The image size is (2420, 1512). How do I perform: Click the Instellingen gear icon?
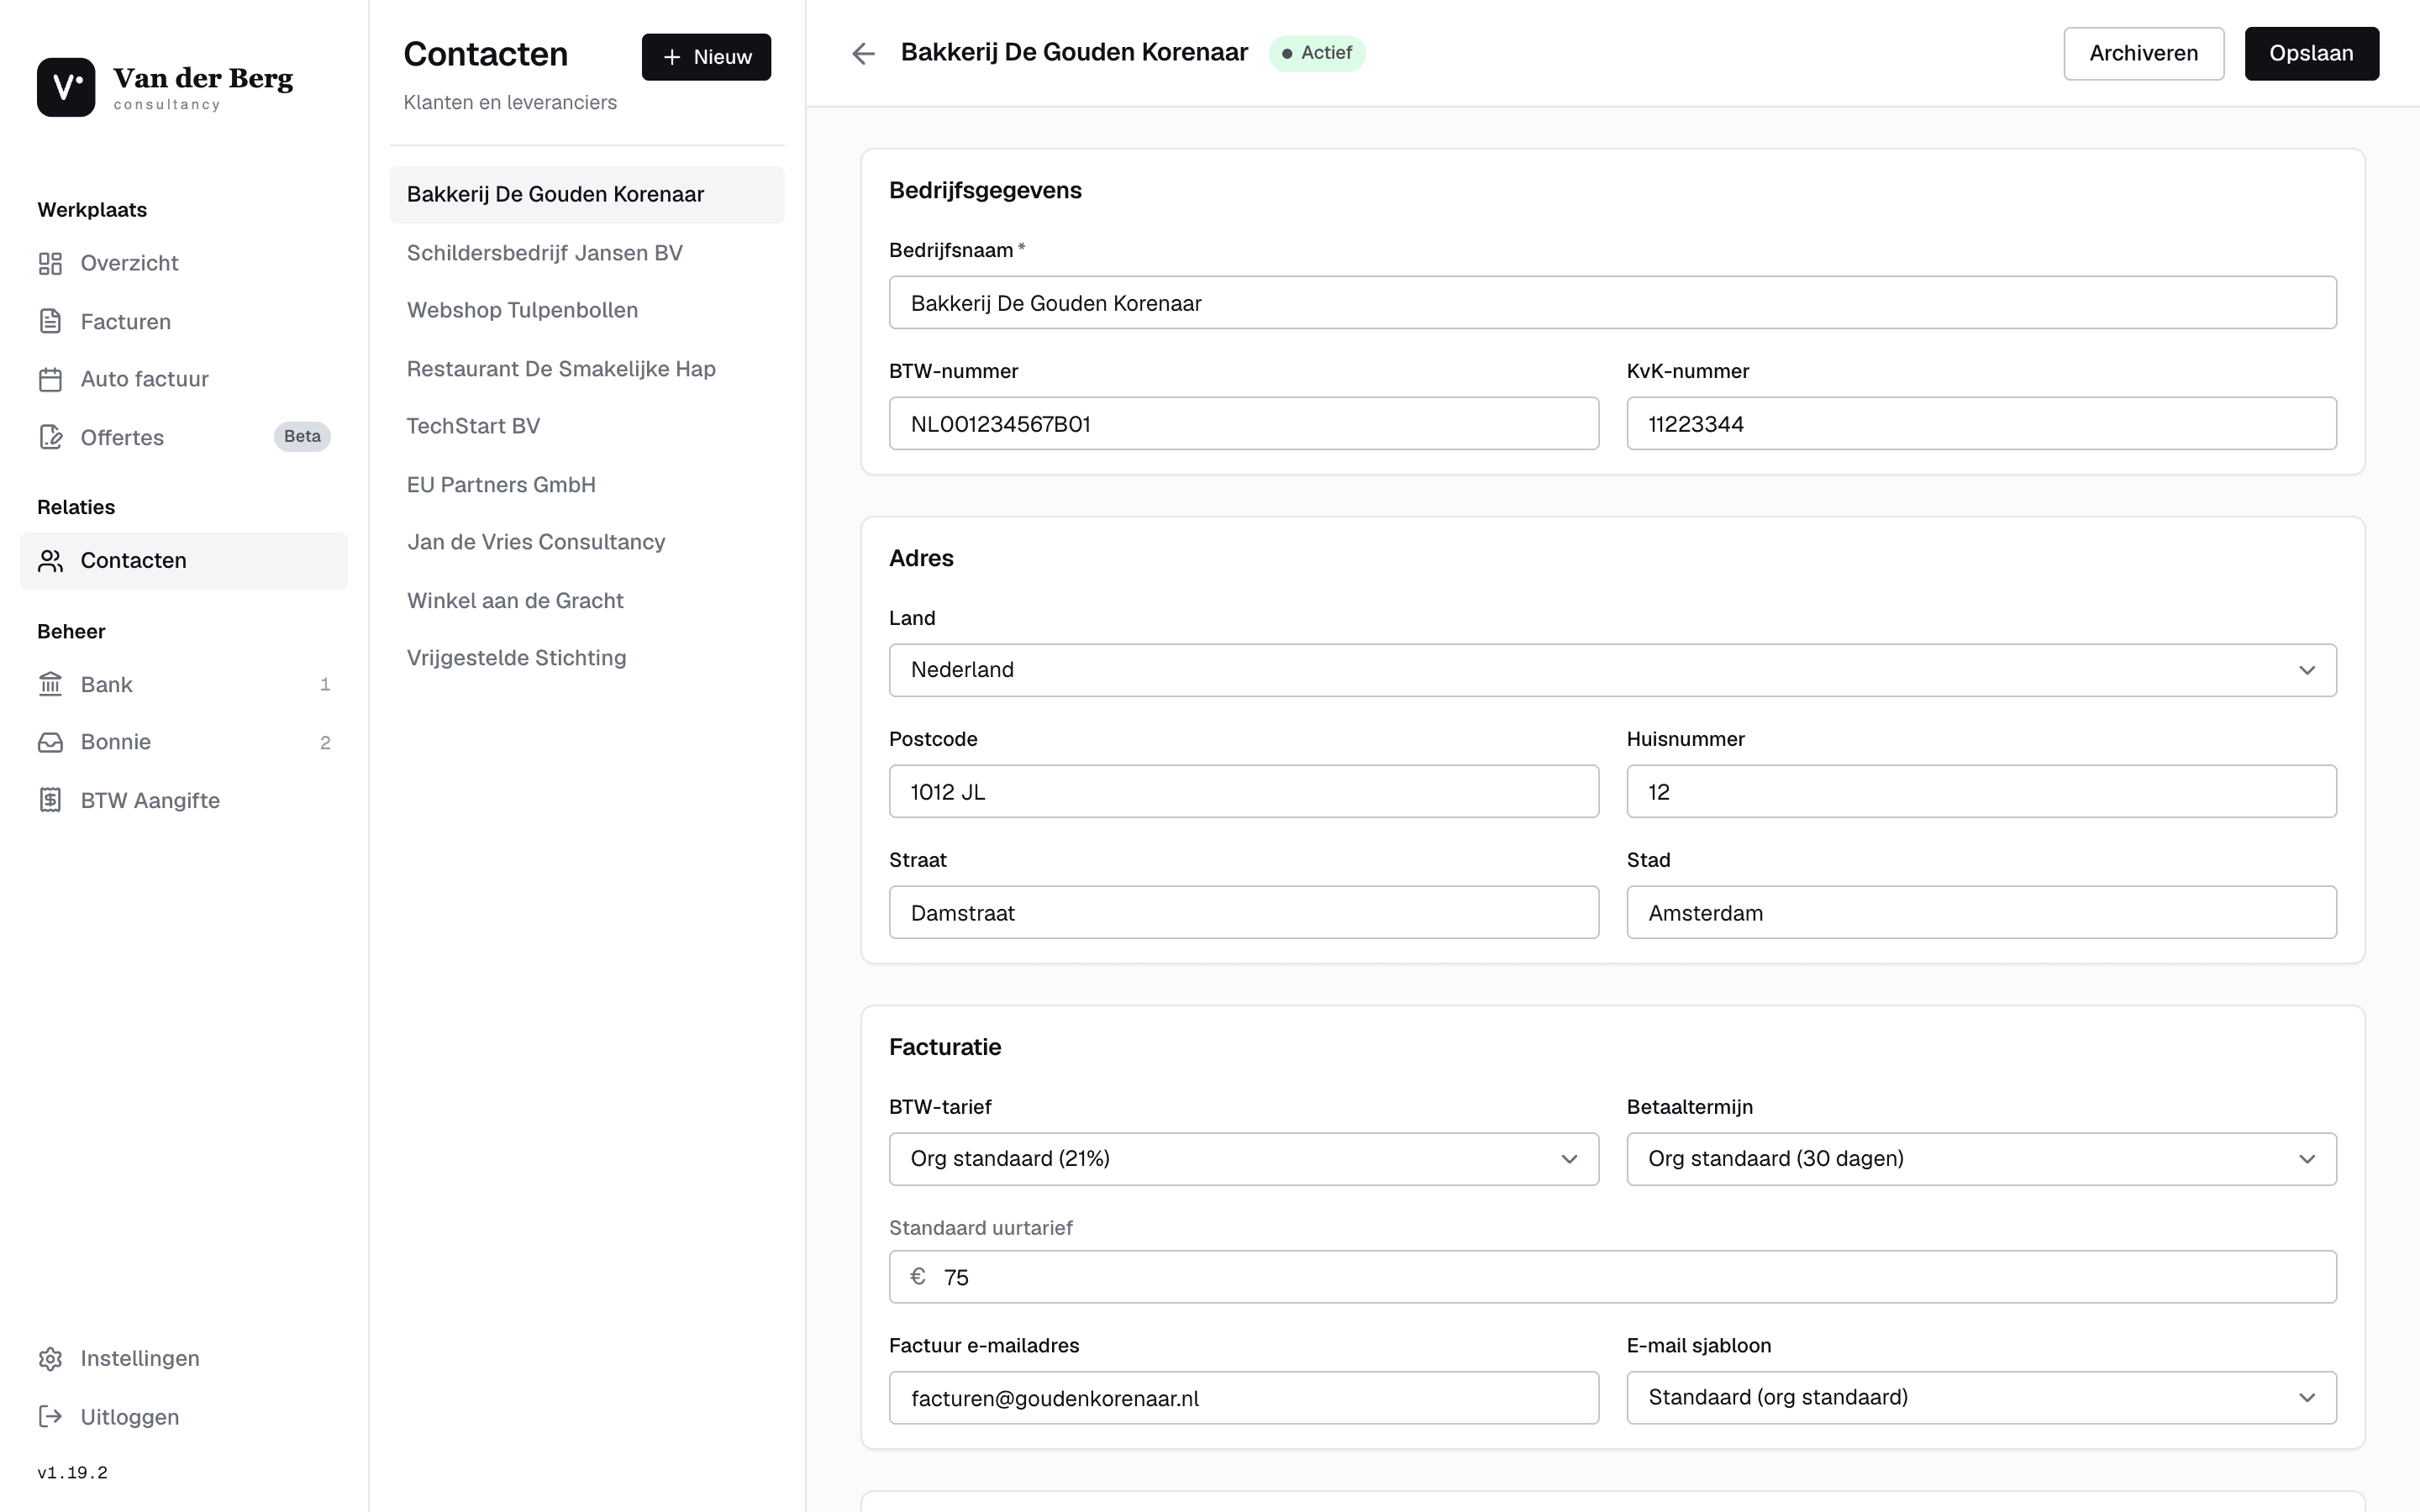point(50,1359)
